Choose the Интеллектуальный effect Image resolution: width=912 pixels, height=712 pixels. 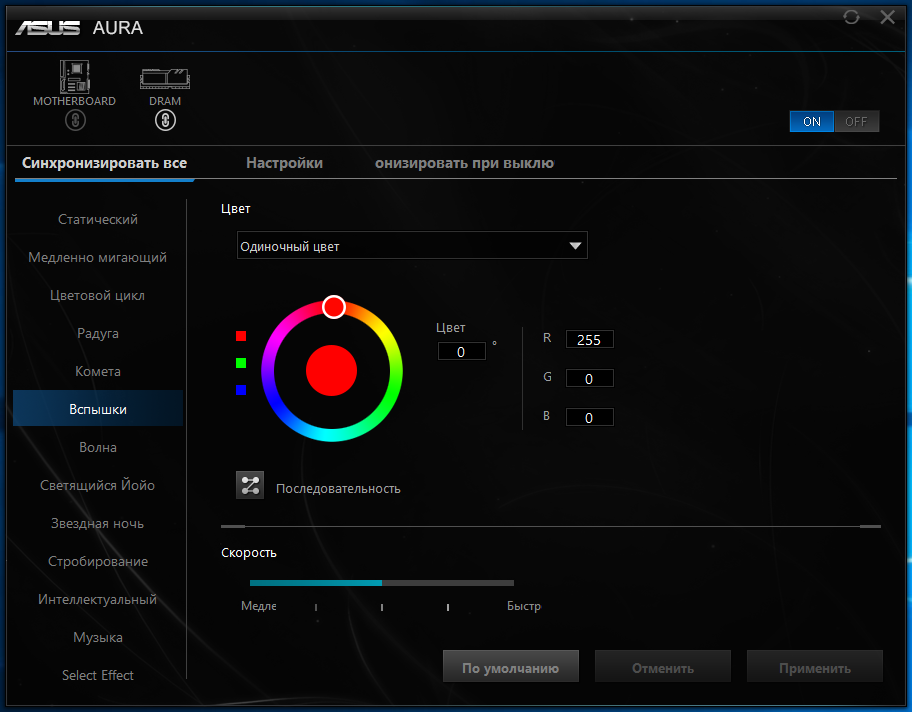coord(98,599)
